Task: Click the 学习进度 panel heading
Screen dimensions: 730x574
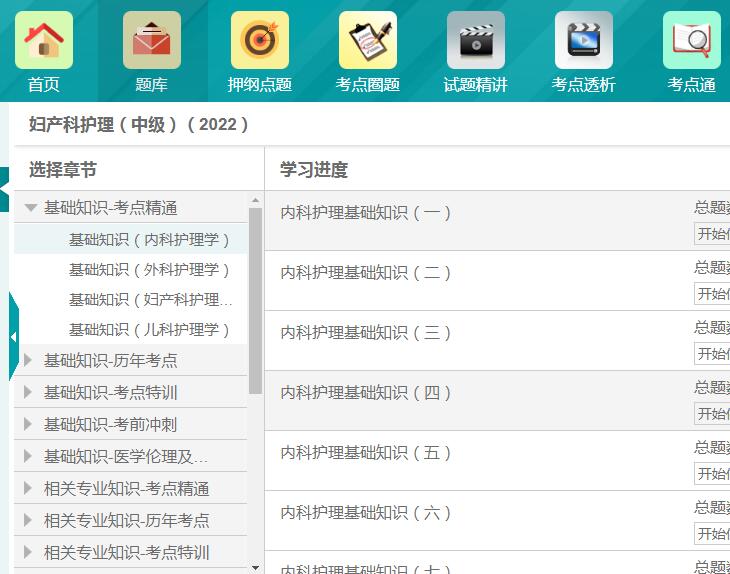Action: [x=314, y=169]
